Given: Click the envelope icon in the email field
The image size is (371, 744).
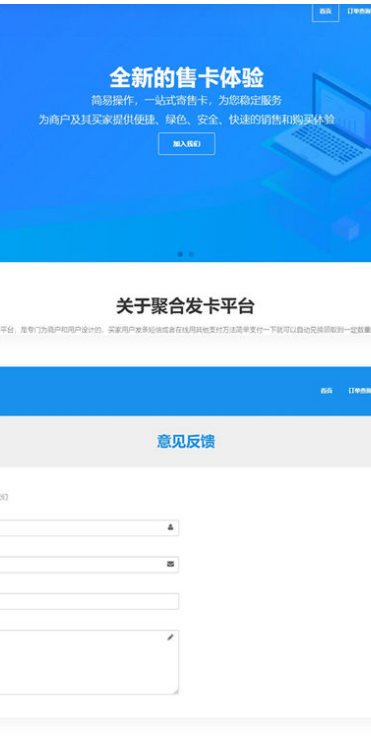Looking at the screenshot, I should pyautogui.click(x=170, y=564).
